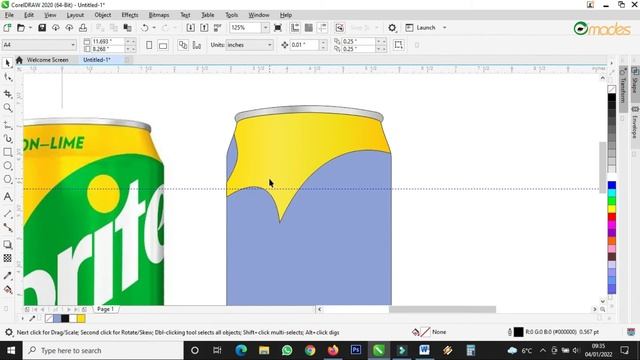
Task: Expand the Launch dropdown
Action: [444, 28]
